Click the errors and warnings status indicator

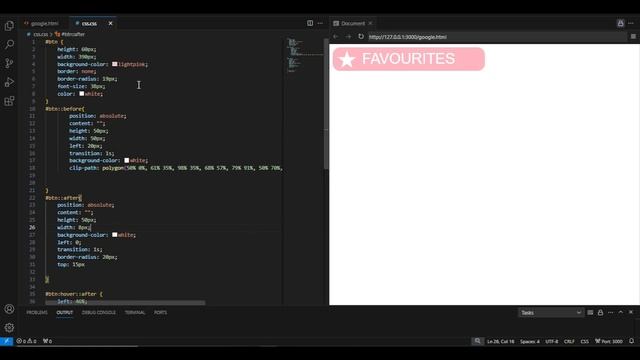tap(27, 341)
